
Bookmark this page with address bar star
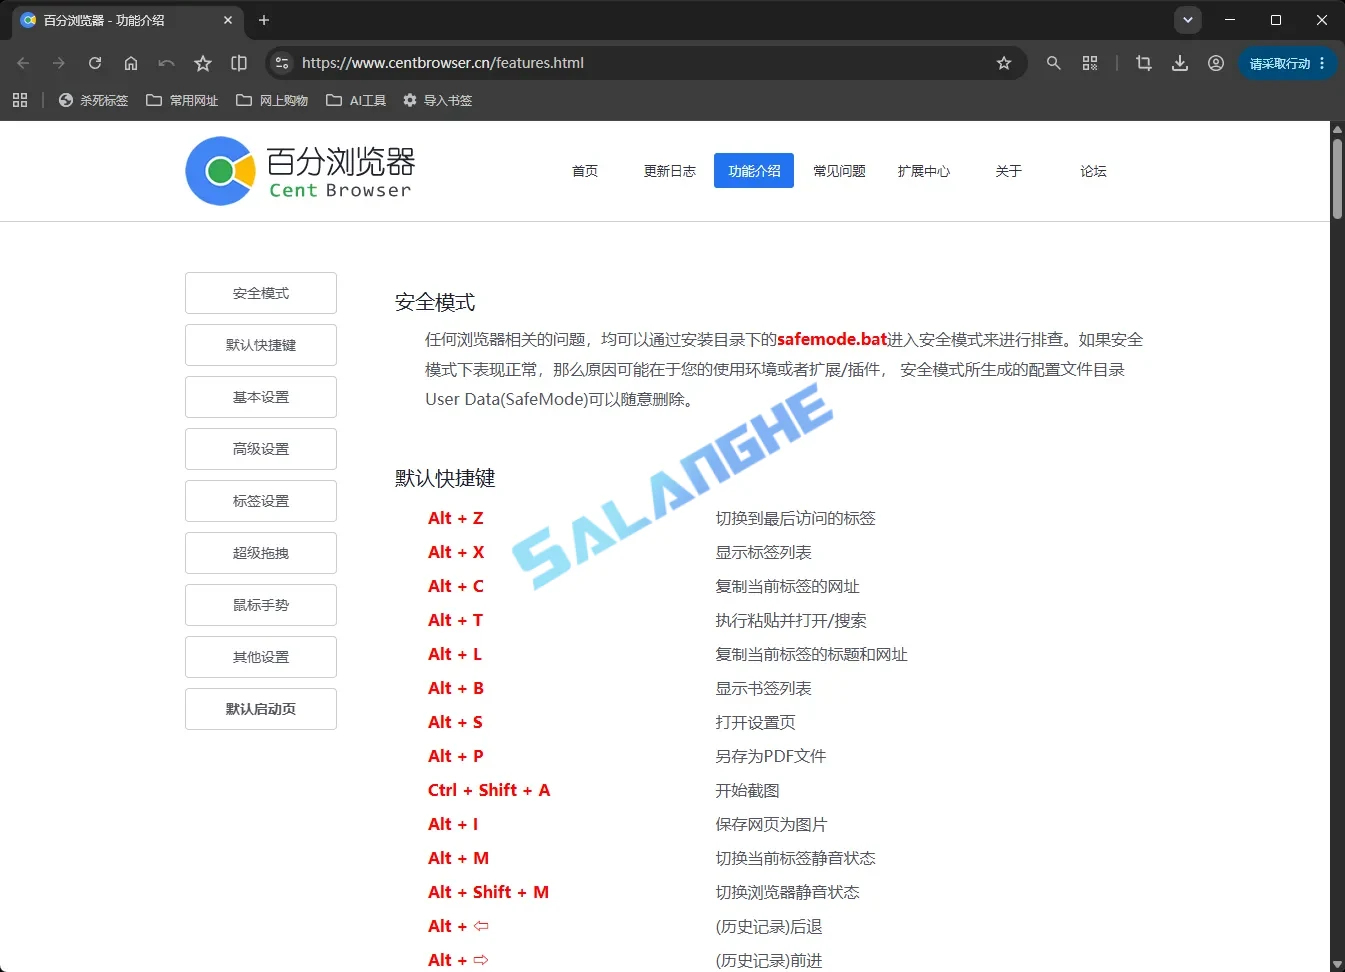[1004, 63]
